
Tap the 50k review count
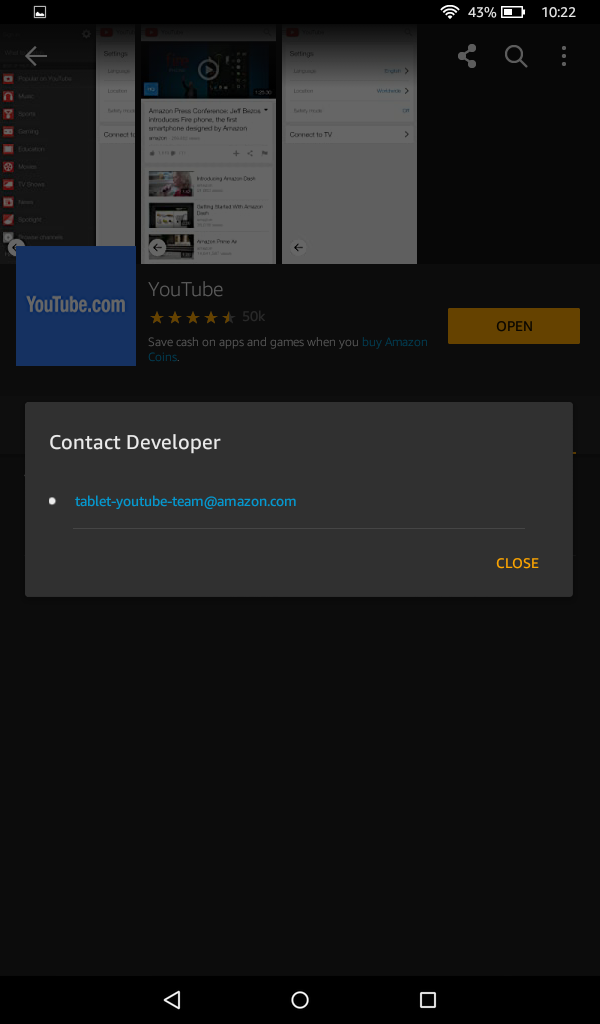253,317
